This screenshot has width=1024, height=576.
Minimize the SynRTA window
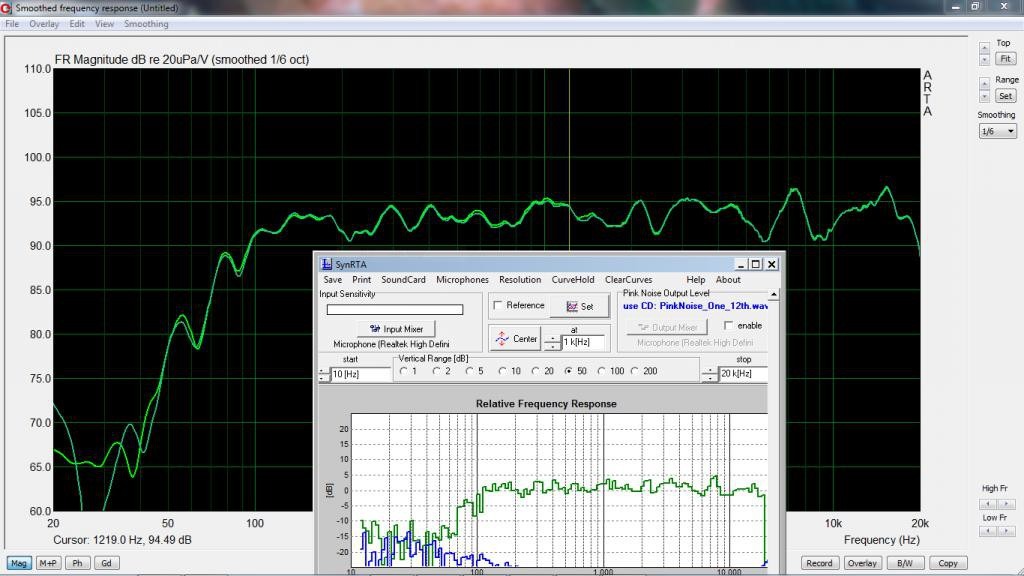coord(741,264)
